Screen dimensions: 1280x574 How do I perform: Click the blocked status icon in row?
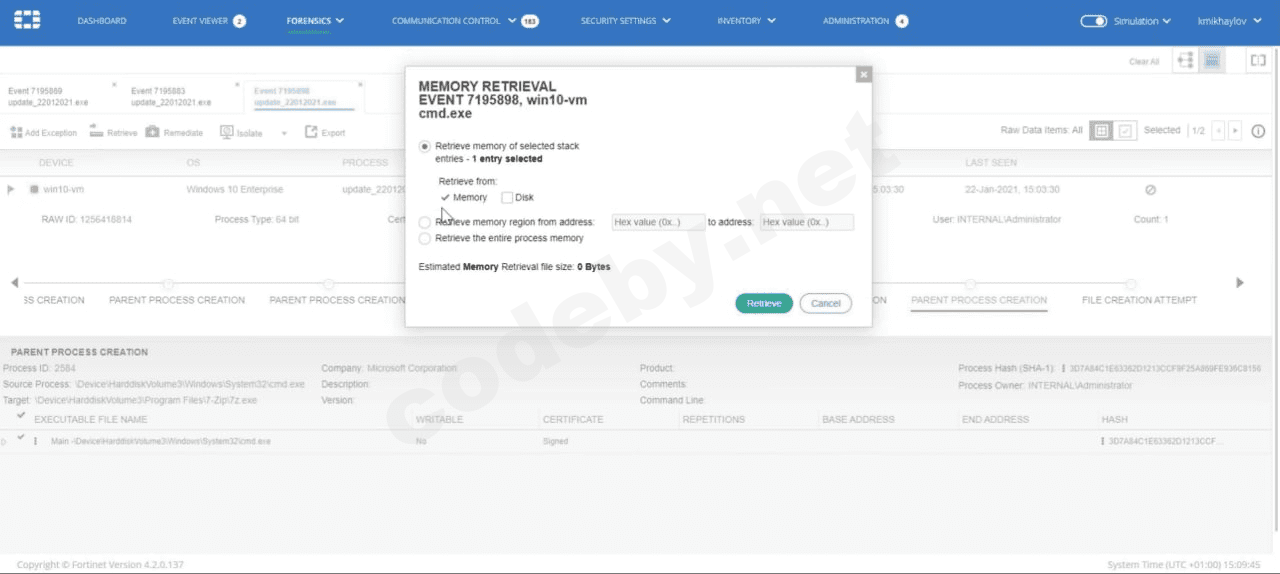click(1150, 189)
